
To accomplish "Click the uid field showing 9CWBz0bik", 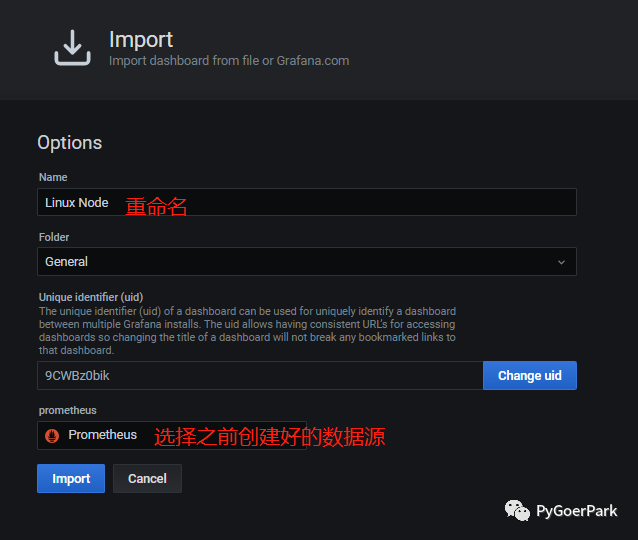I will 260,376.
